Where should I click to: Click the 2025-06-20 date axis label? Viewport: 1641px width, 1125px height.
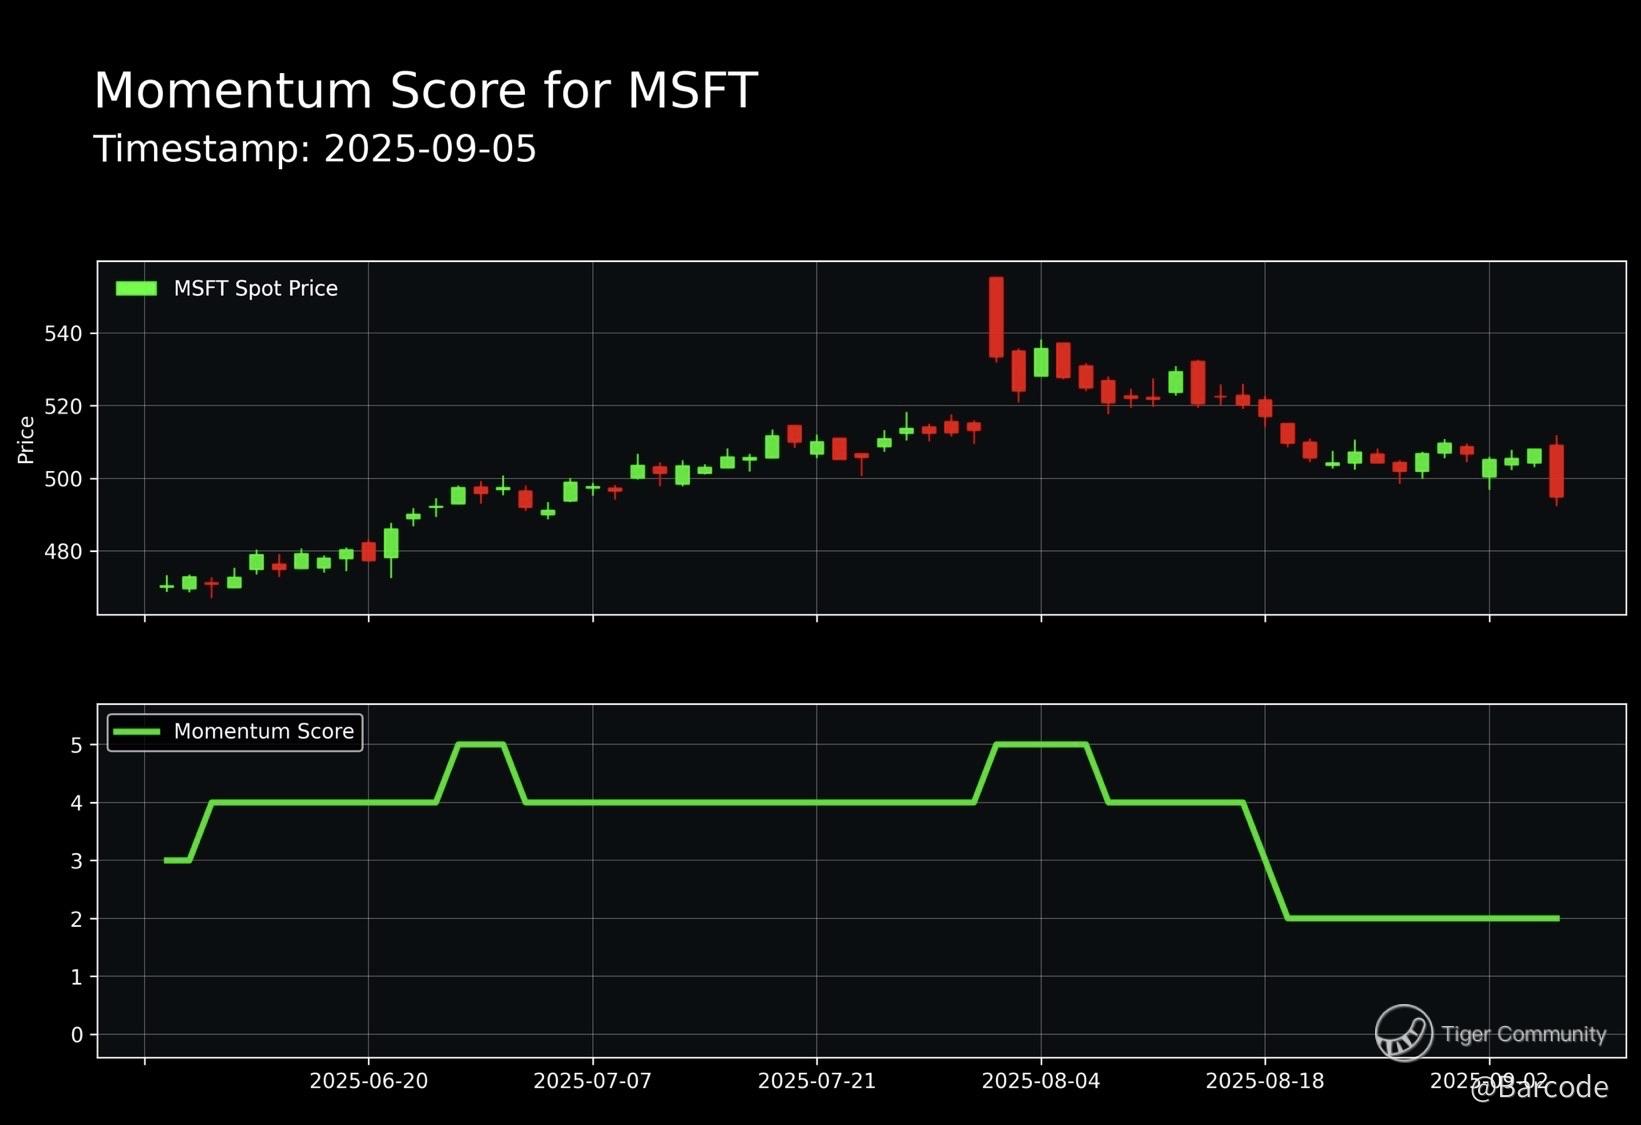pyautogui.click(x=369, y=1082)
